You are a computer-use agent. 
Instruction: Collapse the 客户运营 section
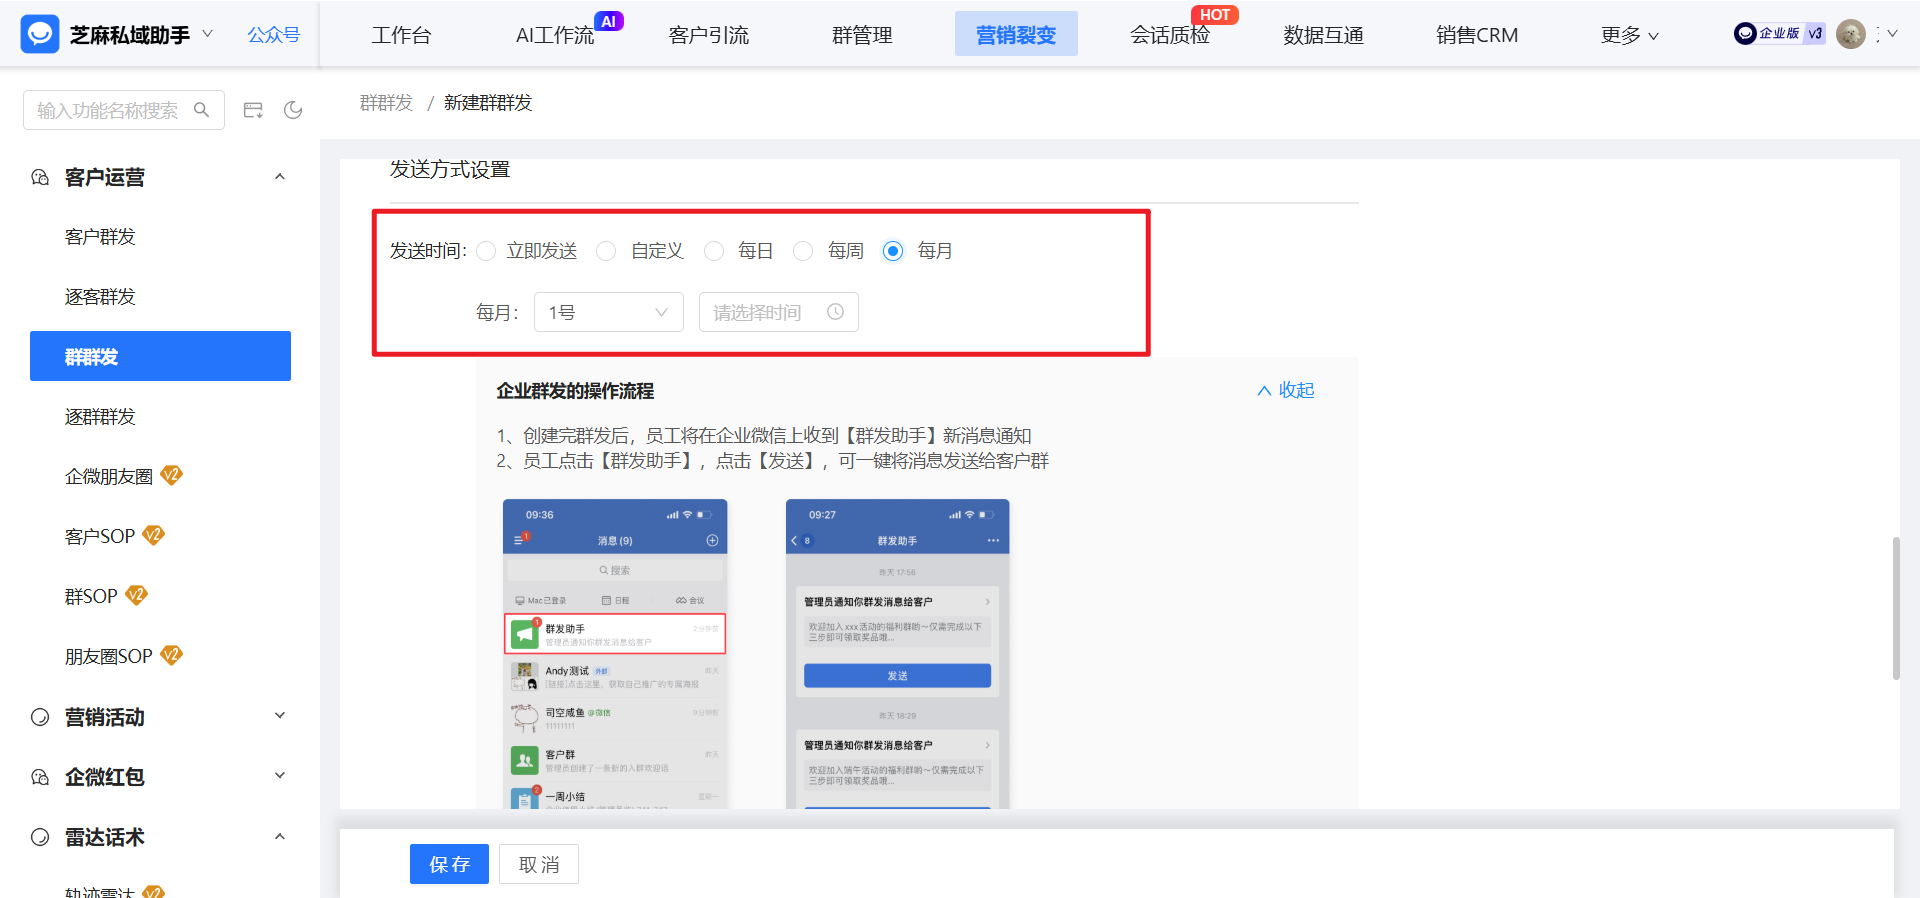[280, 177]
